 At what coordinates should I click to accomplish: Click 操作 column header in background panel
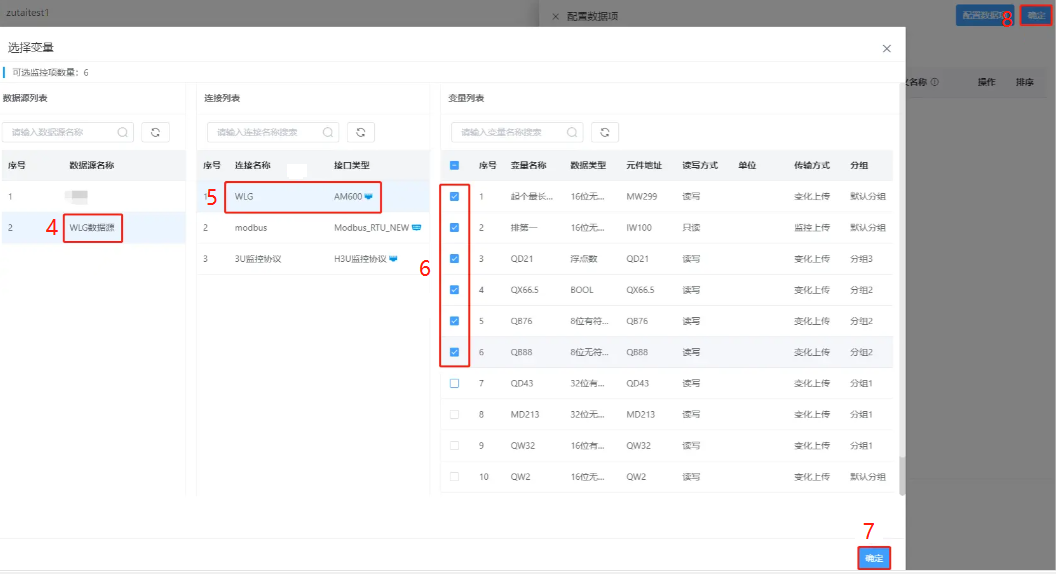point(987,82)
